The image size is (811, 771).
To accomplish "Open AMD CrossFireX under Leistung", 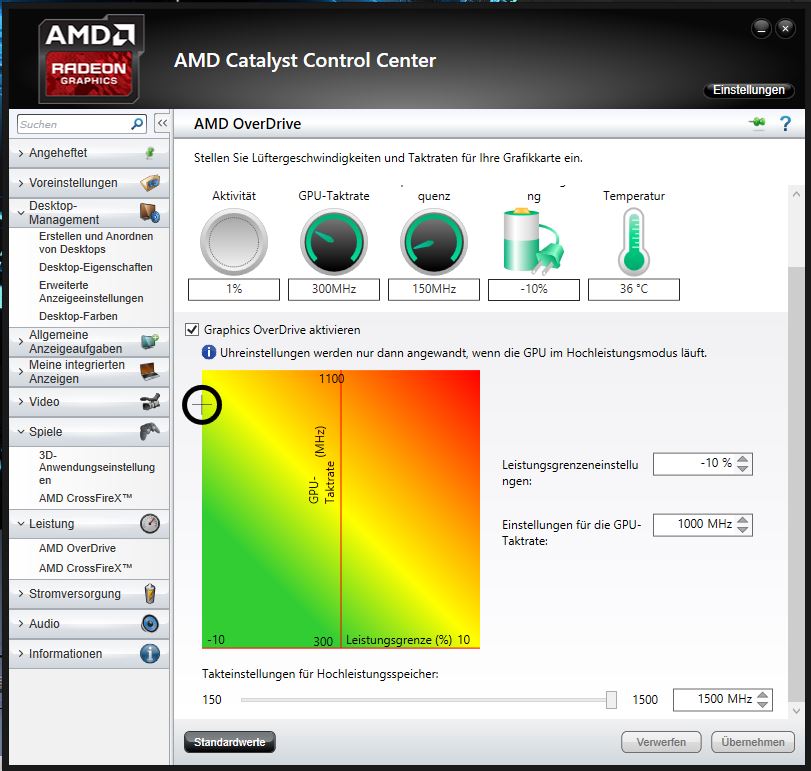I will [x=86, y=568].
